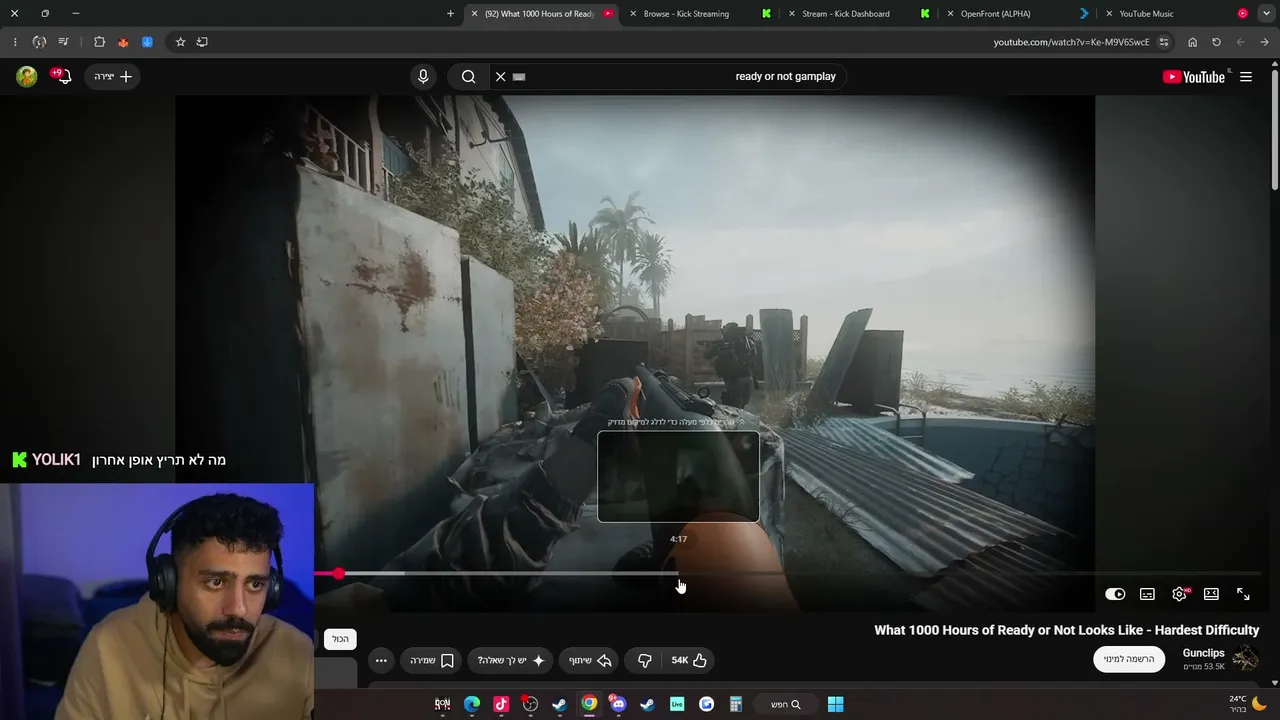Dislike the video with the thumbs-down icon

pos(645,660)
